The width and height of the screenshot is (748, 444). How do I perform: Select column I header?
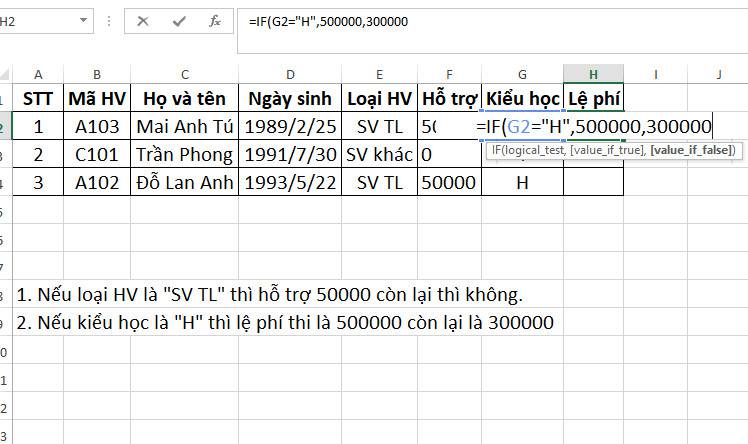click(655, 74)
